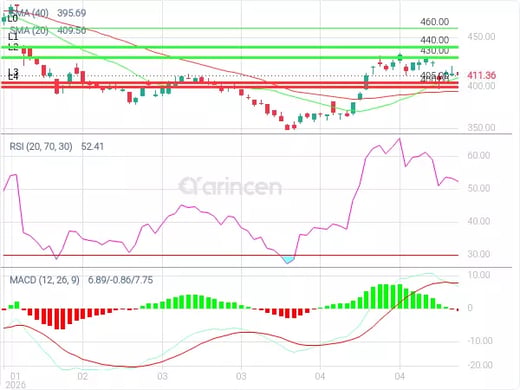The width and height of the screenshot is (520, 390).
Task: Click the 460.00 level label
Action: tap(434, 22)
